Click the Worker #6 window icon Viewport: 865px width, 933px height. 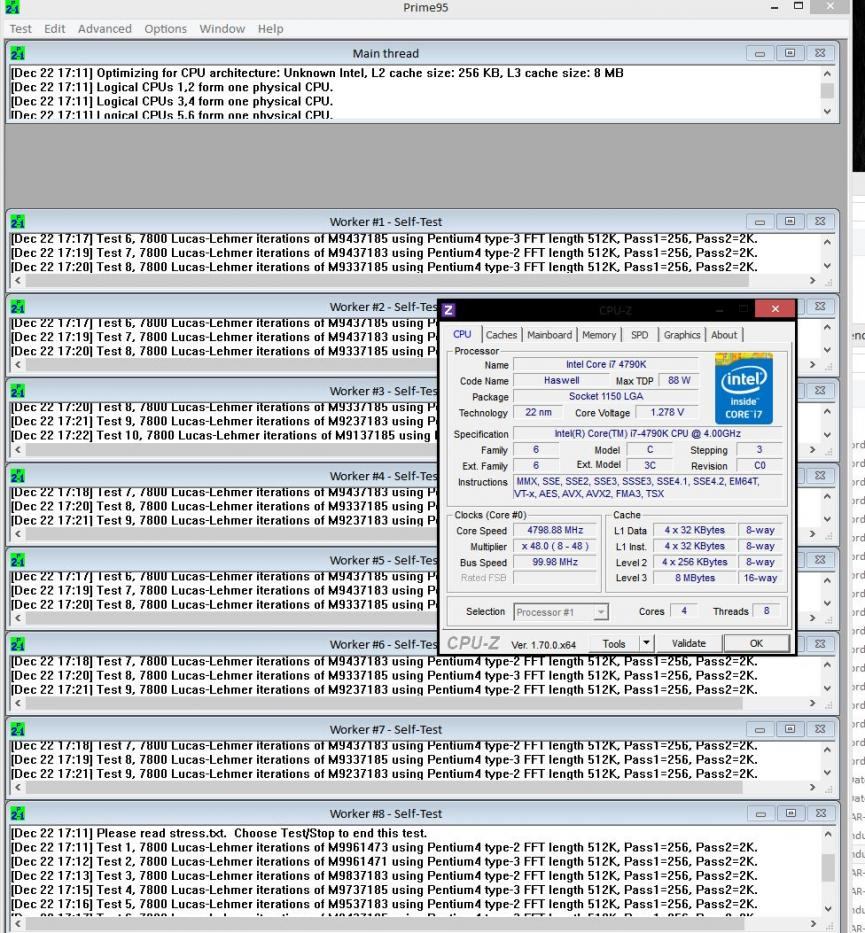click(x=17, y=644)
